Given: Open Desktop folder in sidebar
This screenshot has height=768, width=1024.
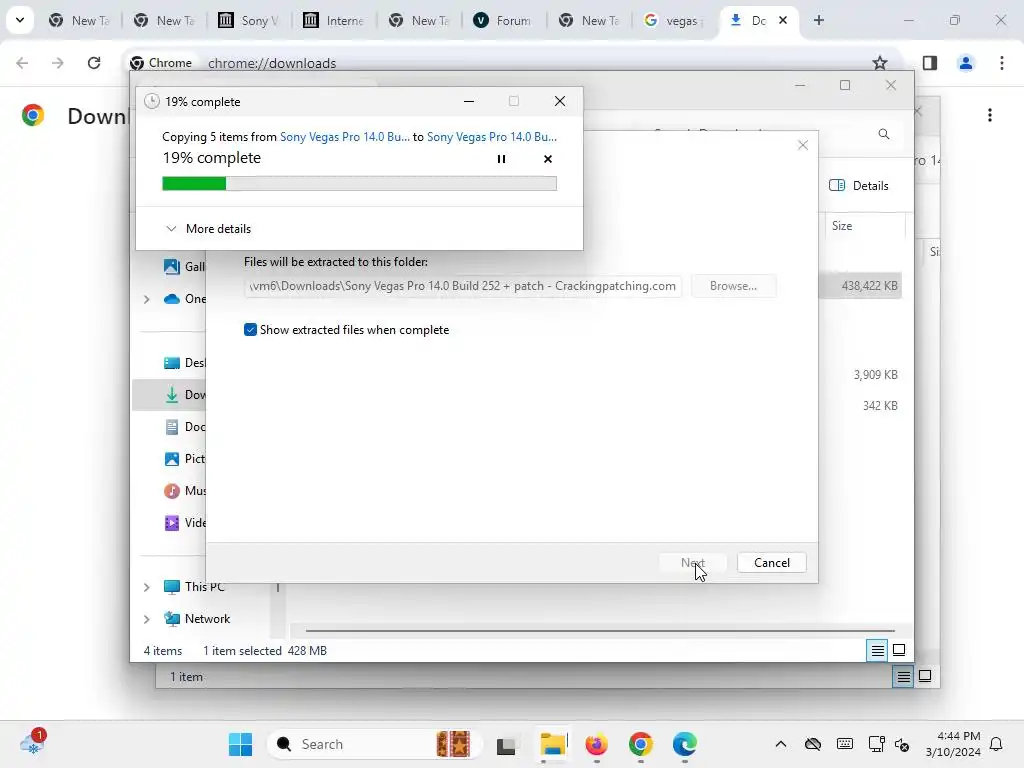Looking at the screenshot, I should (184, 362).
